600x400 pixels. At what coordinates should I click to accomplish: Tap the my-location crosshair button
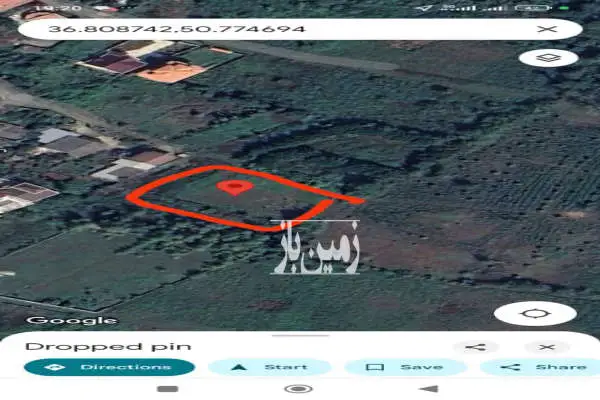(x=535, y=314)
